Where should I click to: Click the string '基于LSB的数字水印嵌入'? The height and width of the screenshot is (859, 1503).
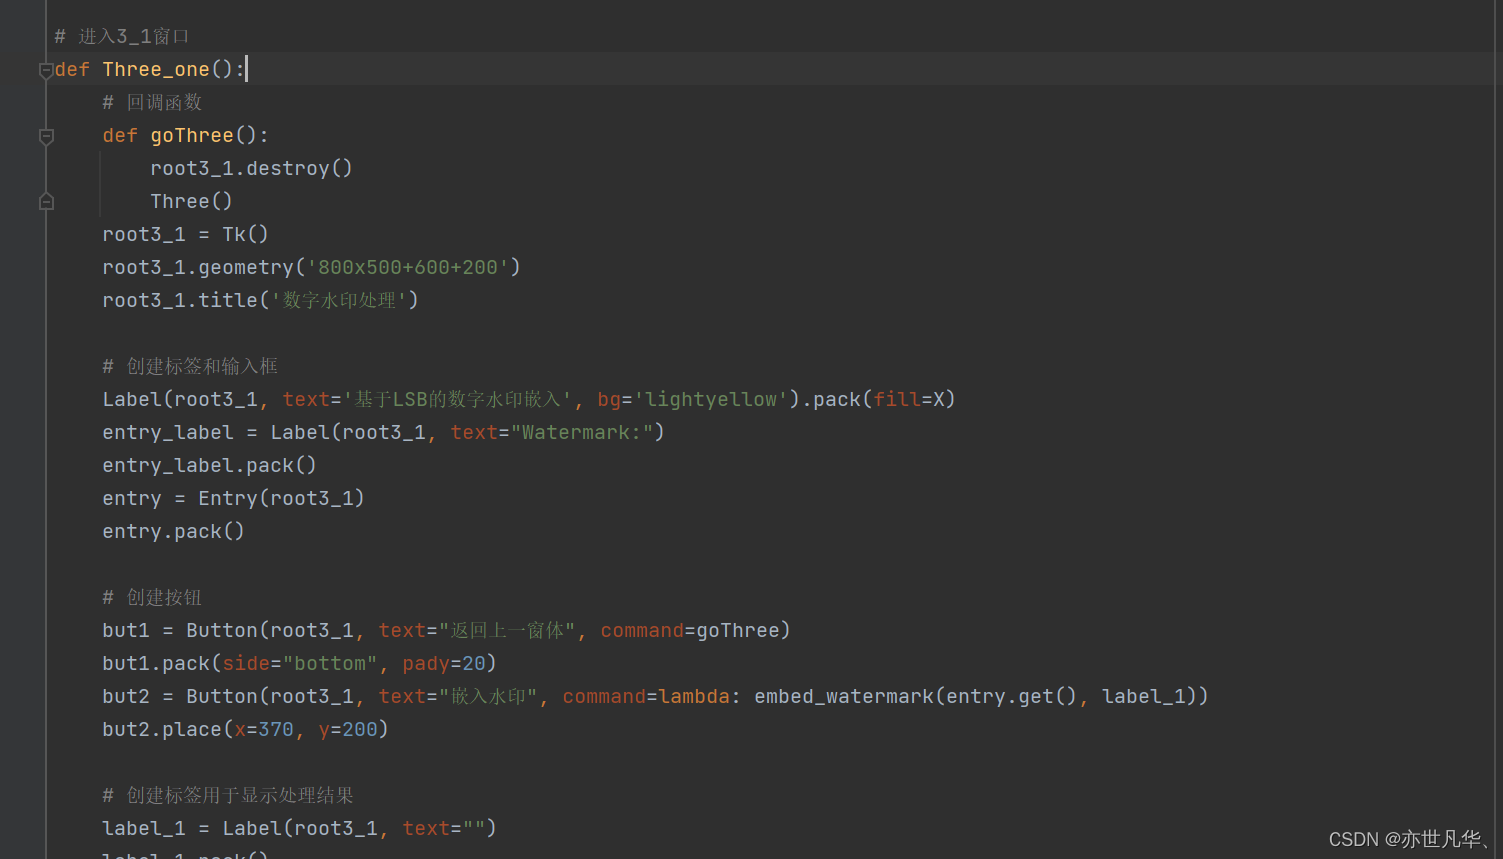coord(457,399)
